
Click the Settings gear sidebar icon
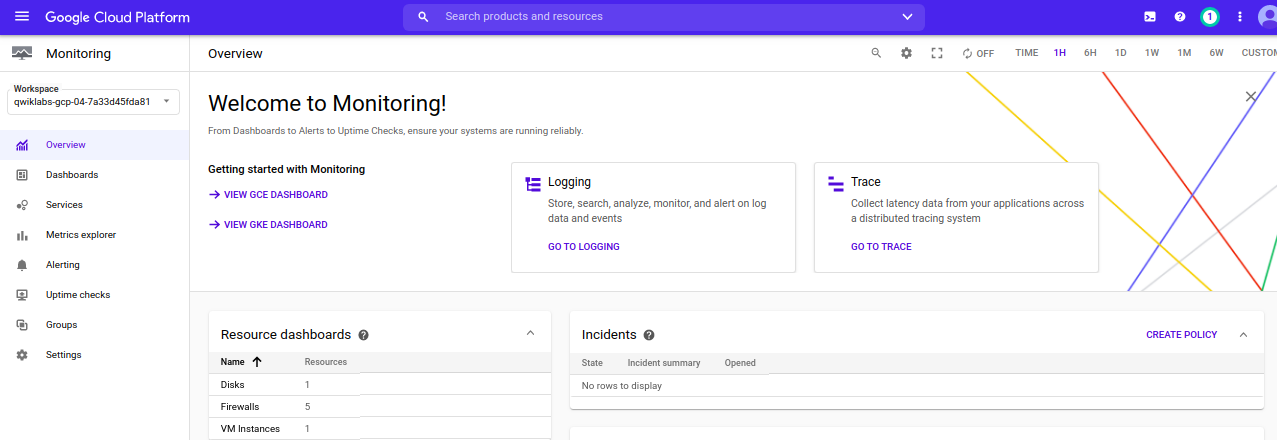coord(22,355)
